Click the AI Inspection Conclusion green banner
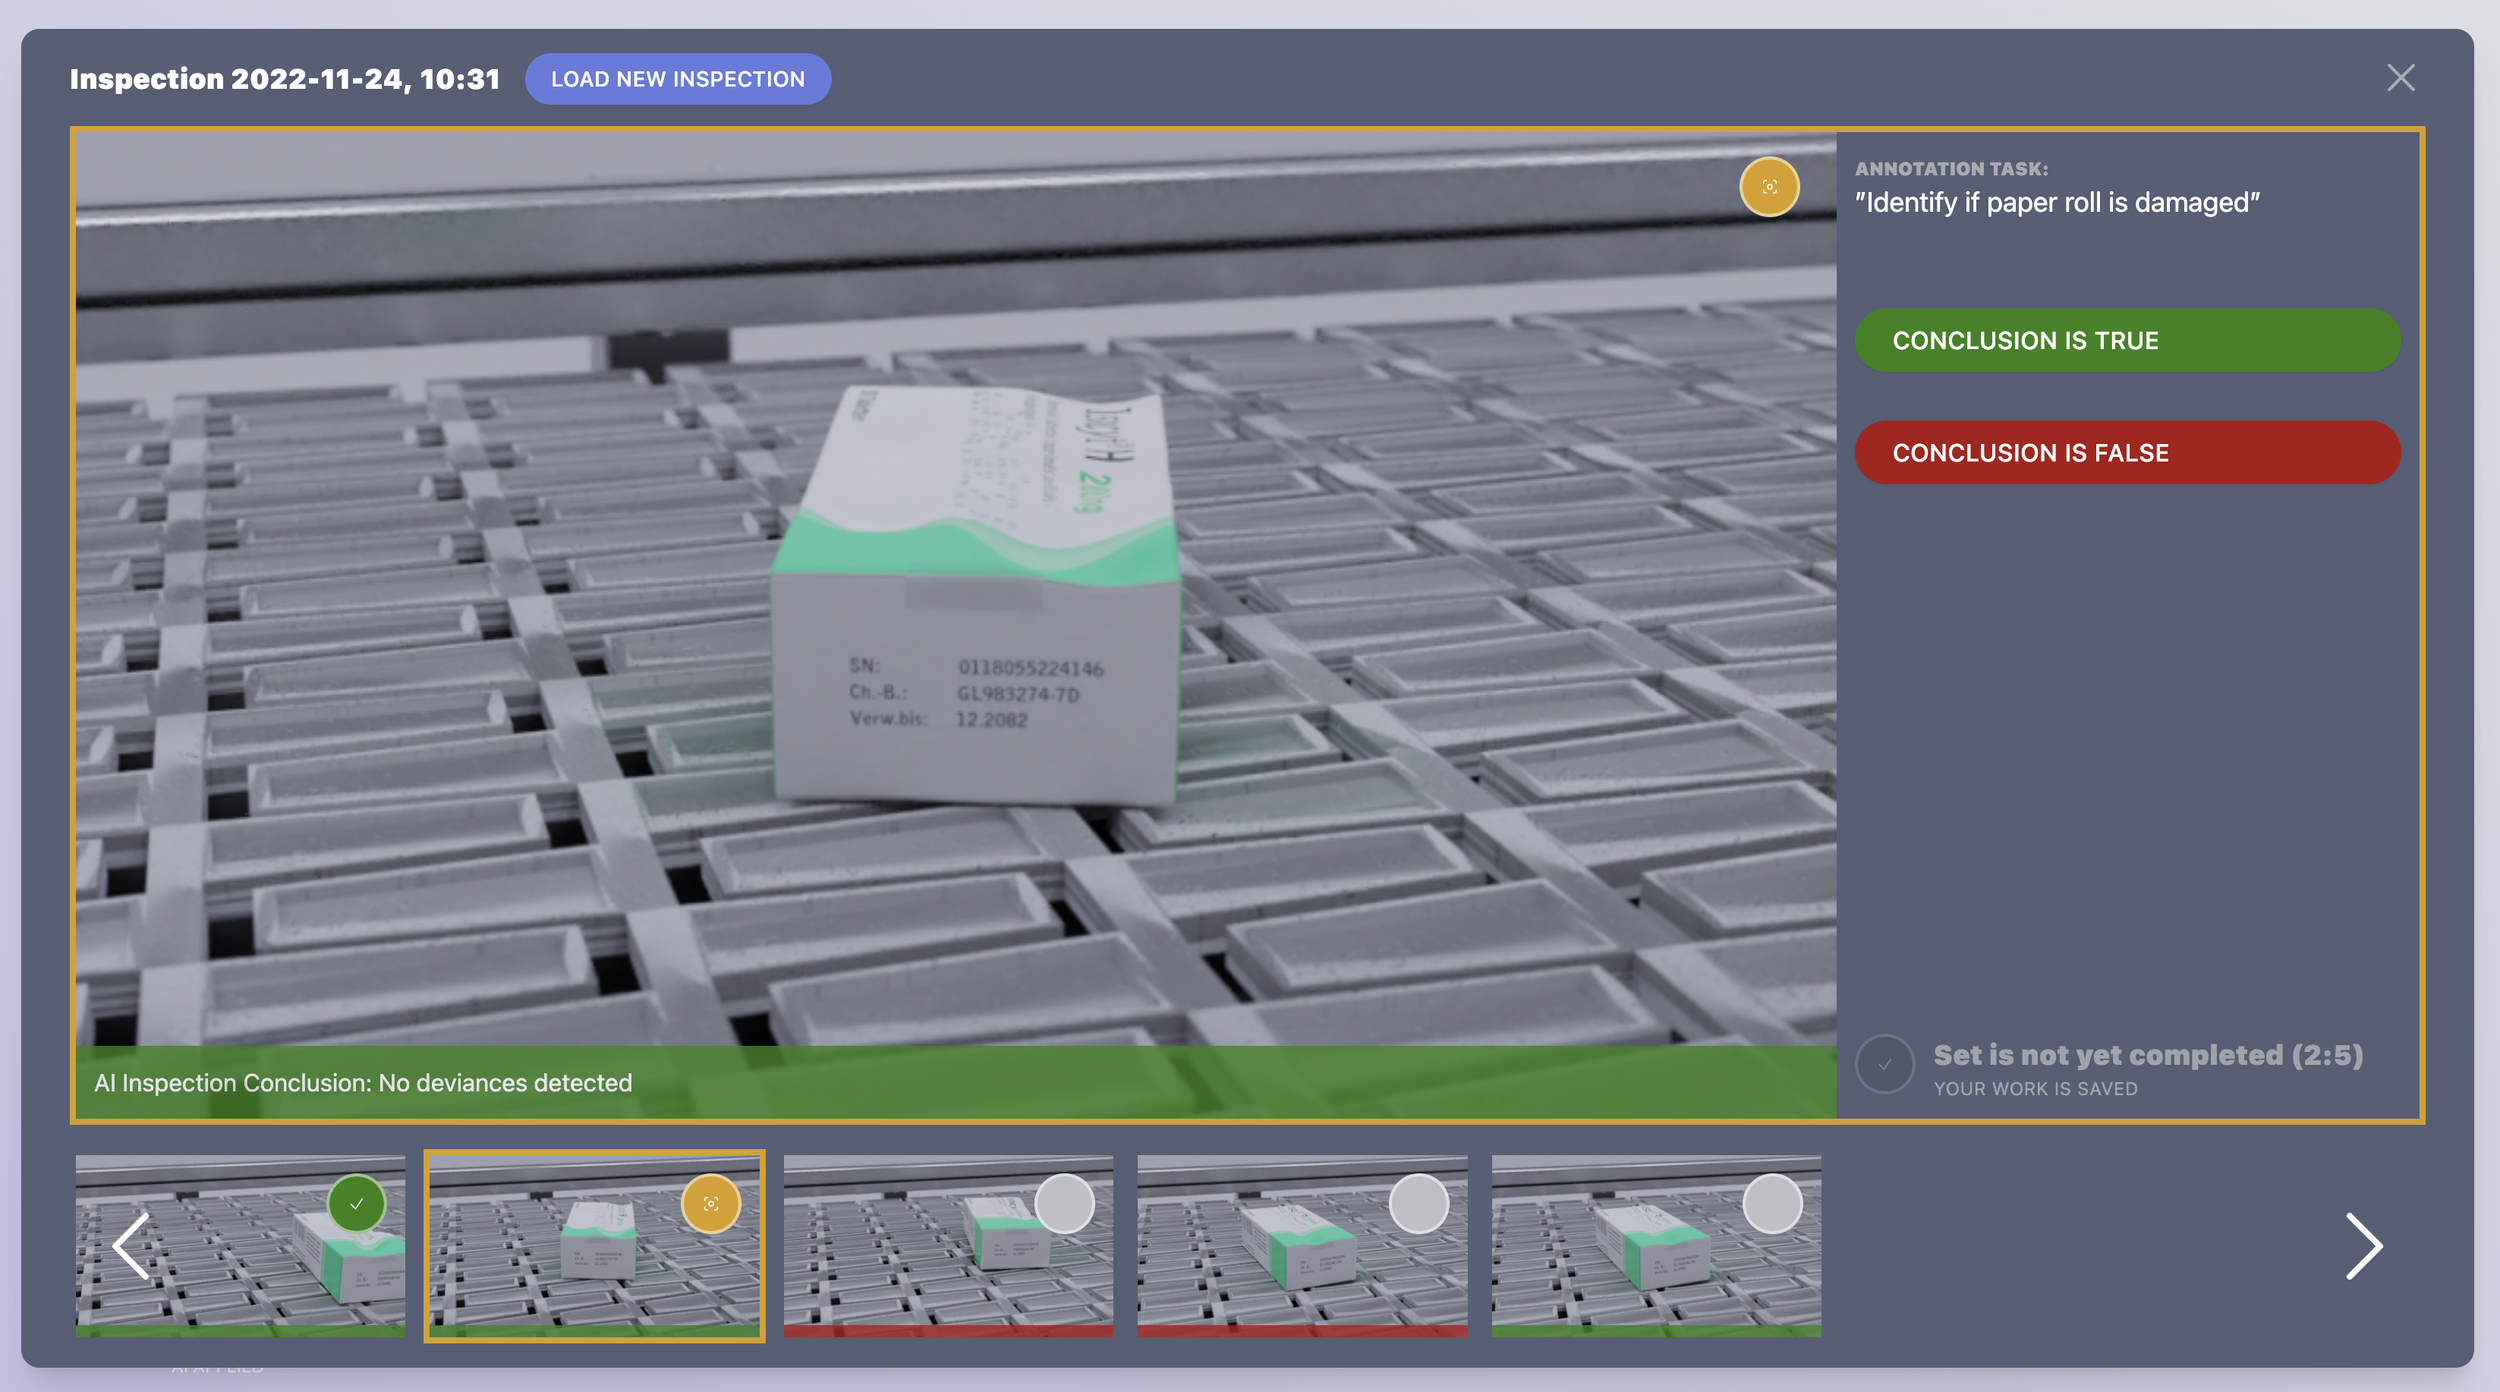 coord(956,1082)
